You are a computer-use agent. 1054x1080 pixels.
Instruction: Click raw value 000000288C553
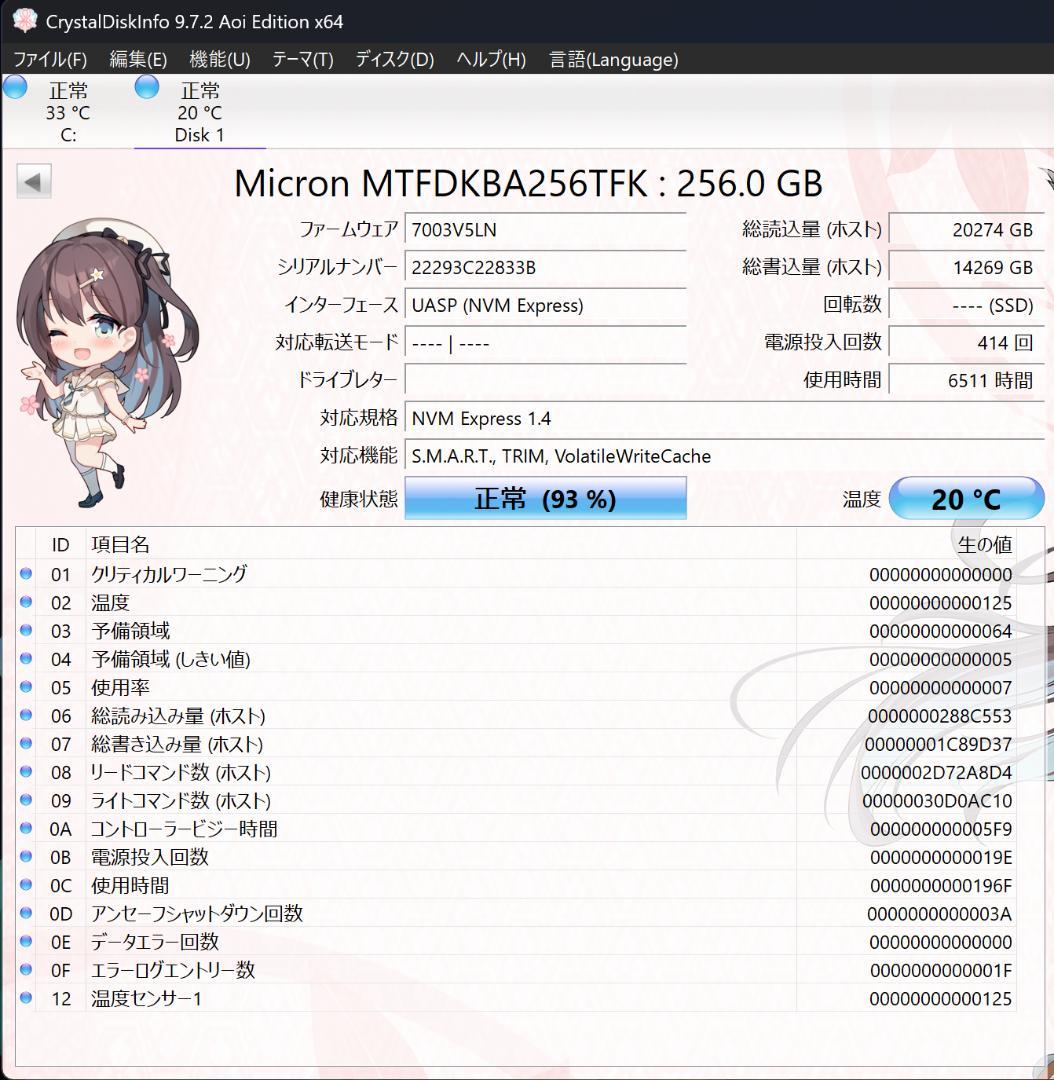pos(940,716)
